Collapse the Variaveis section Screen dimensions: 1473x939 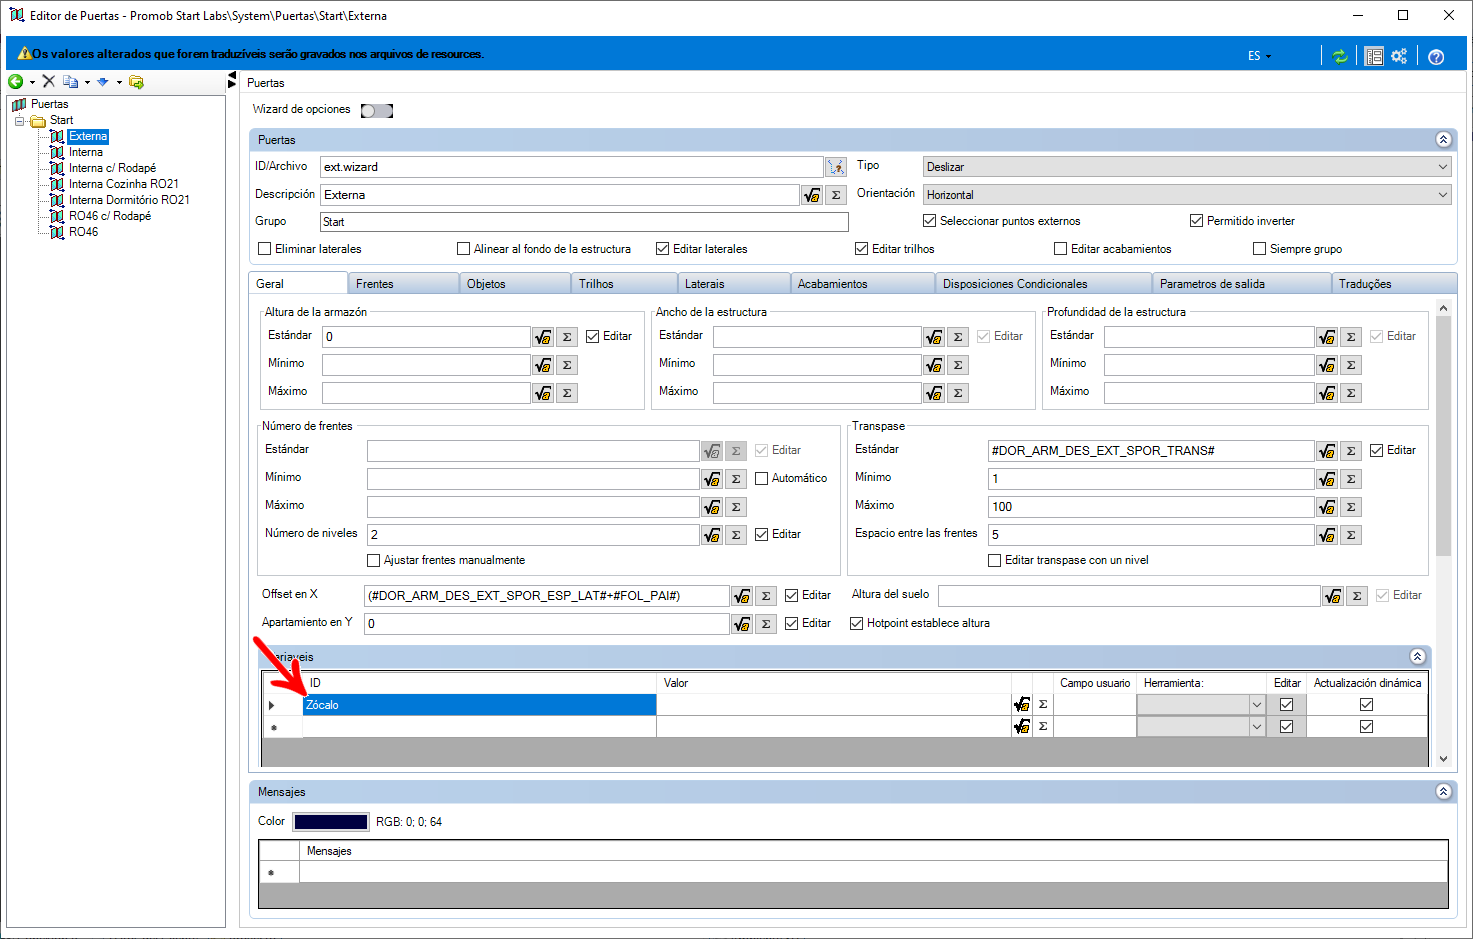1417,657
